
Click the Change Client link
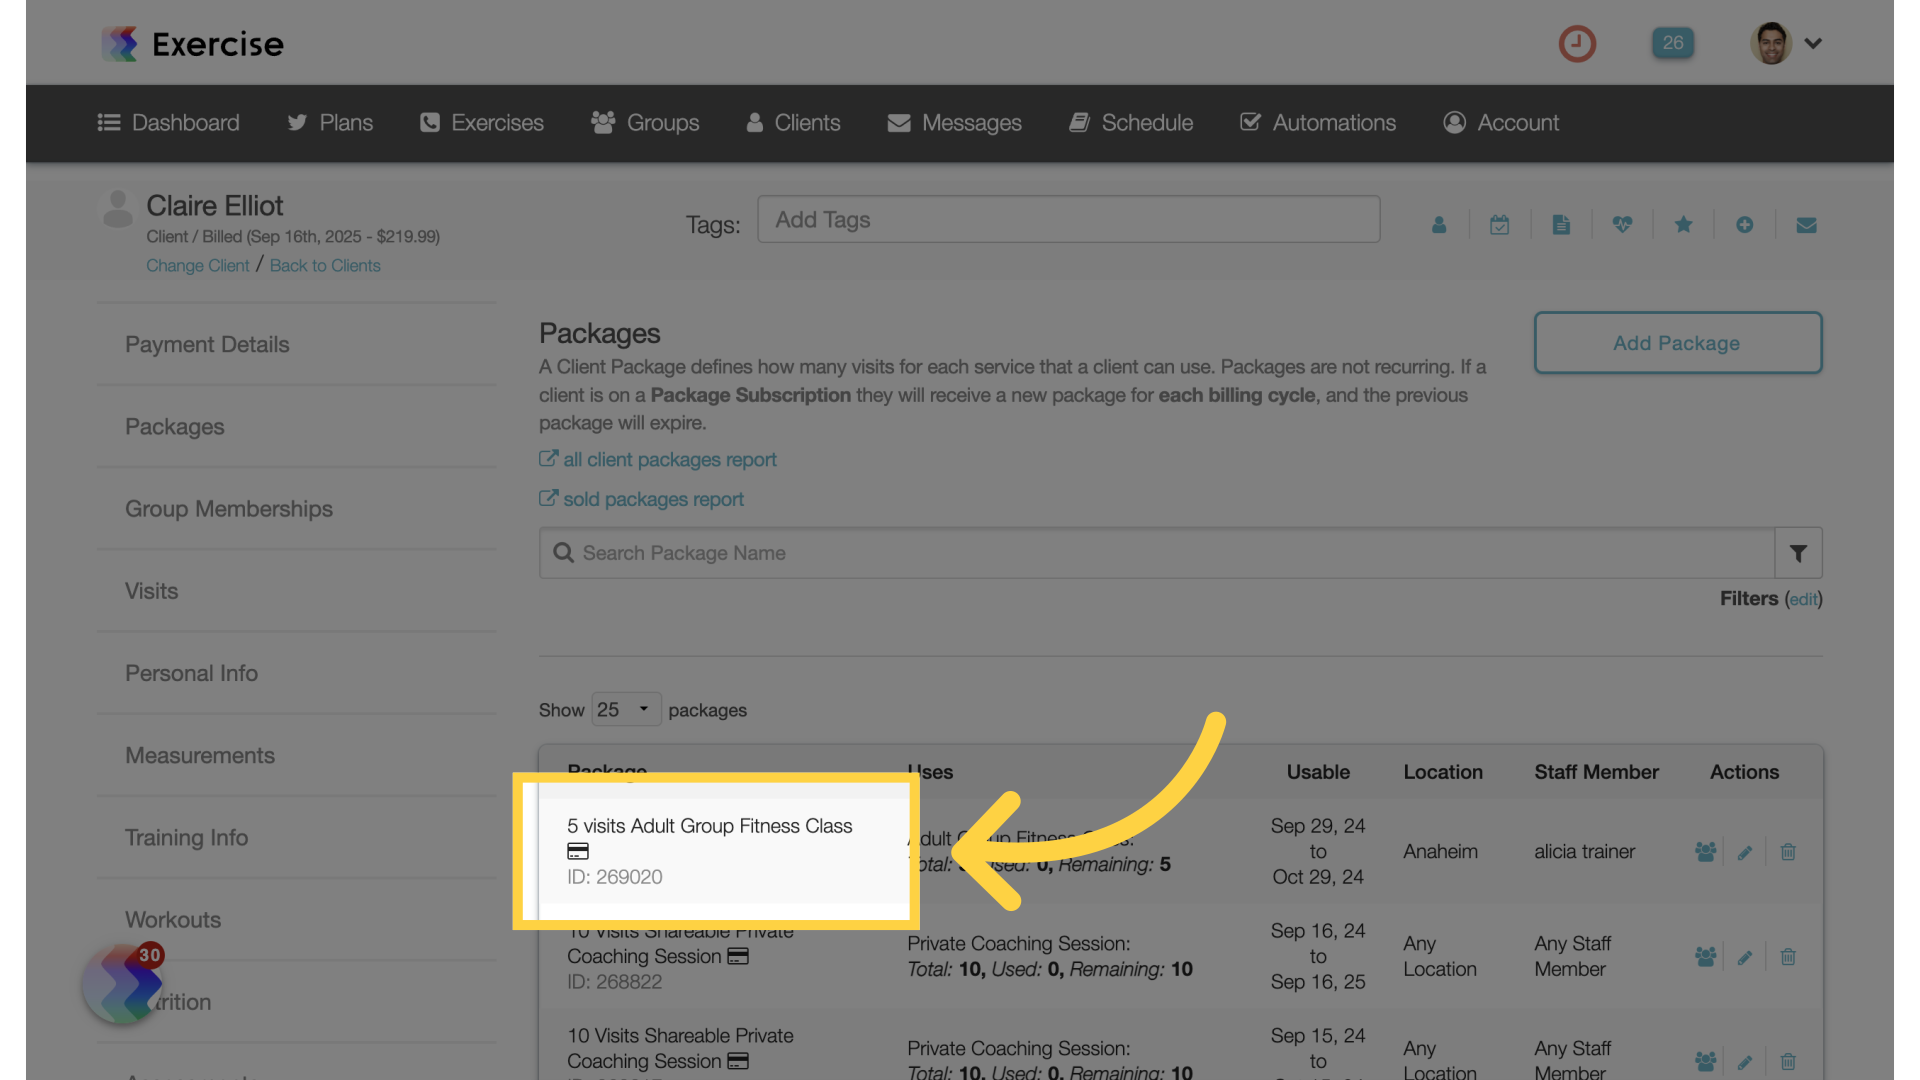198,266
